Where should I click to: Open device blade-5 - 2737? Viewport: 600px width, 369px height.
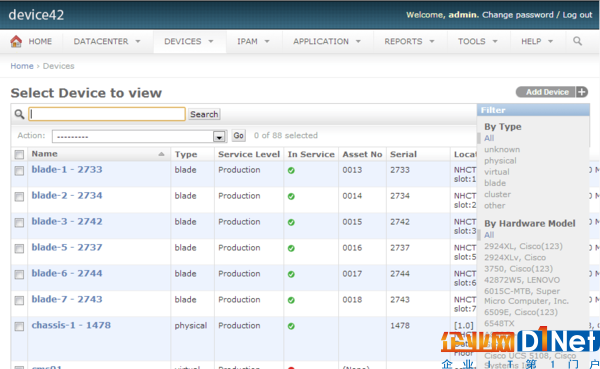click(67, 247)
